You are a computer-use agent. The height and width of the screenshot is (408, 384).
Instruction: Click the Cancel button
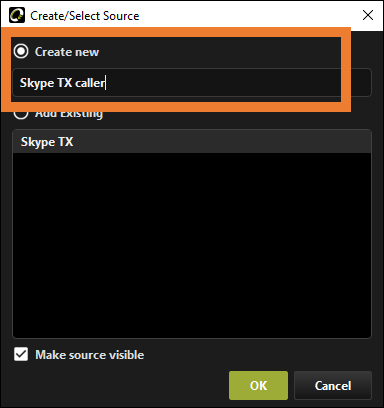coord(333,385)
